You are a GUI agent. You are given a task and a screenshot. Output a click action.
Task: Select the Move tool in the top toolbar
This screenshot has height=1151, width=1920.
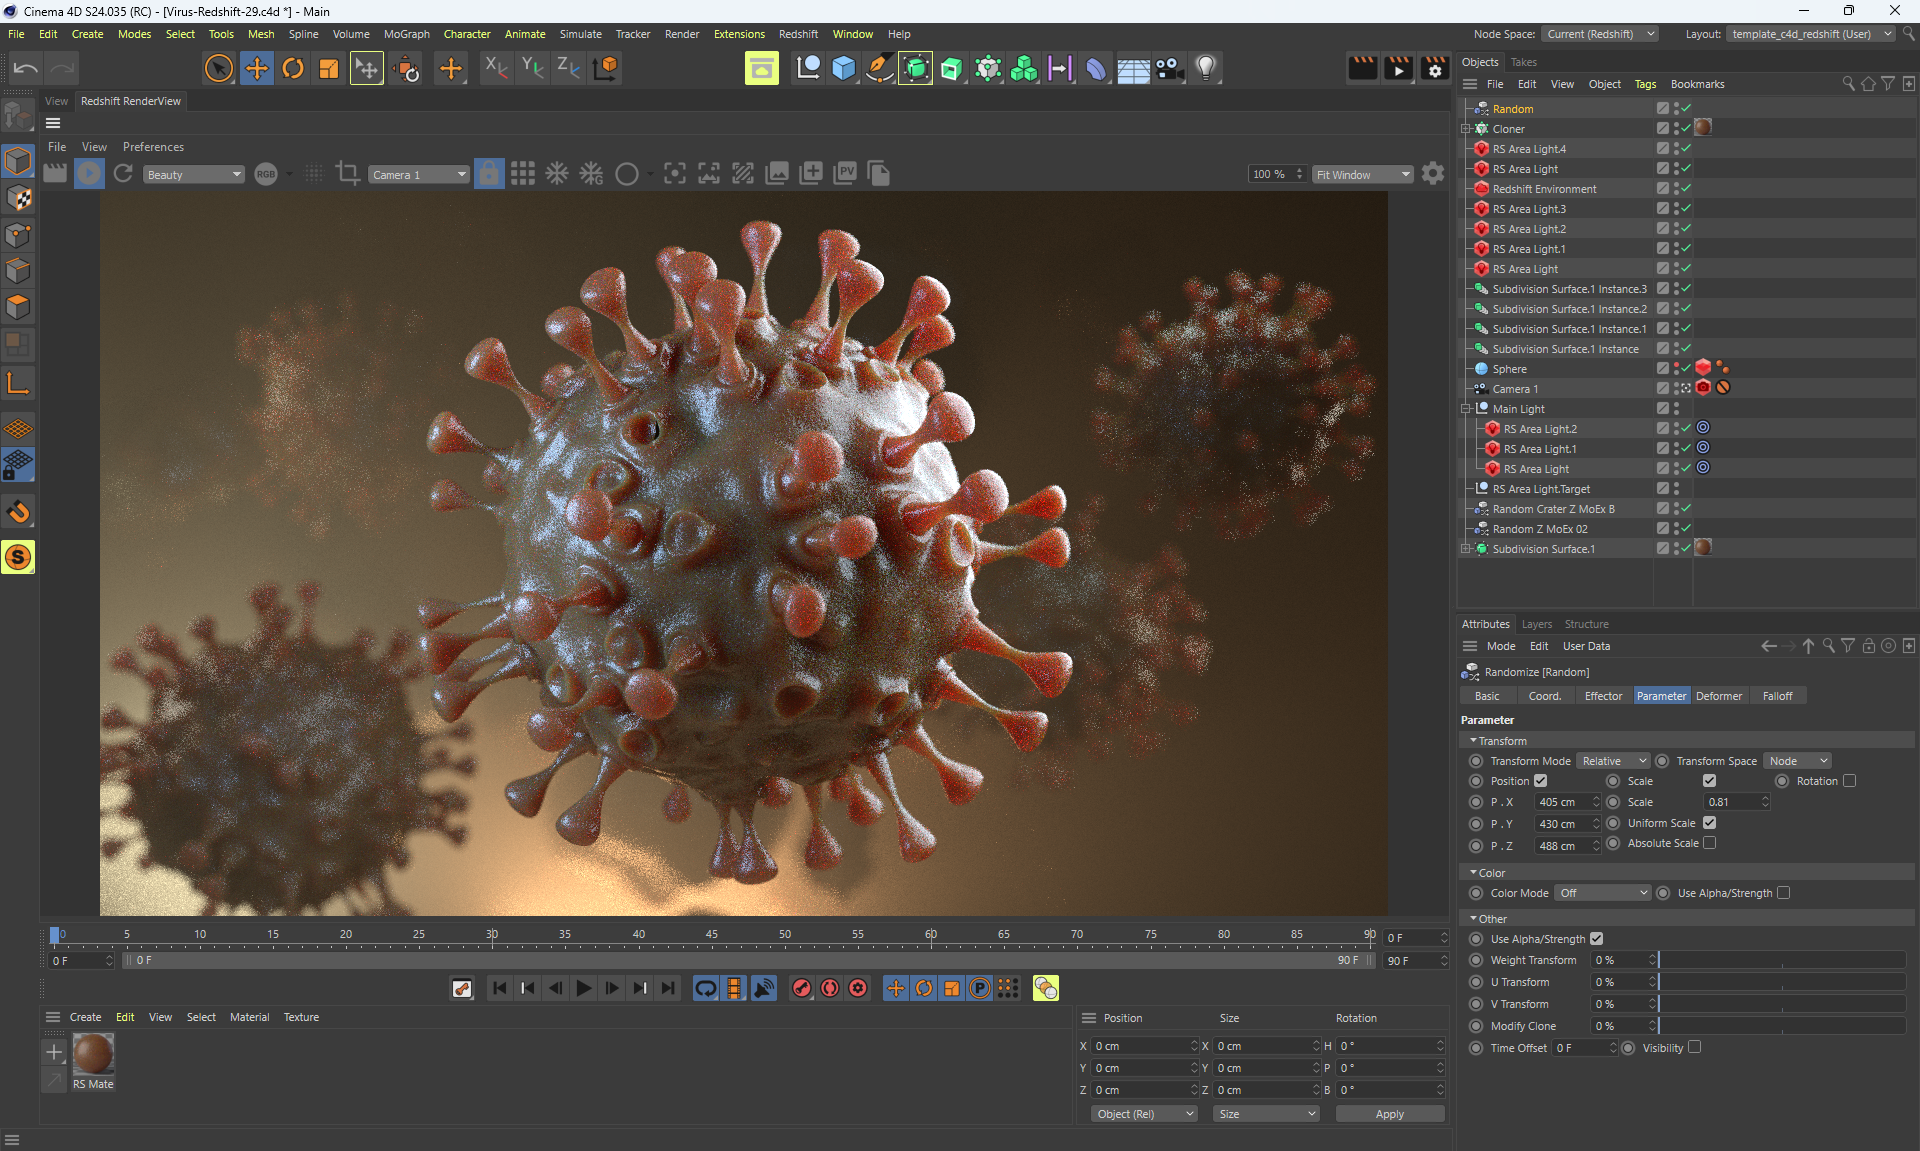(257, 68)
